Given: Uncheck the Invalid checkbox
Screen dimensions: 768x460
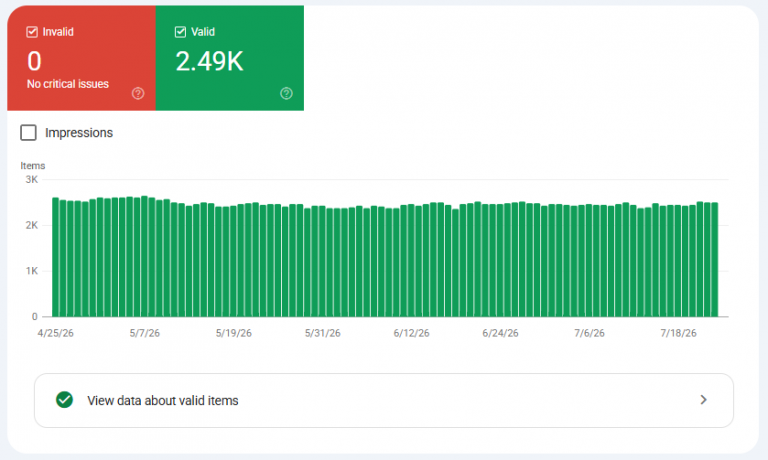Looking at the screenshot, I should click(32, 32).
